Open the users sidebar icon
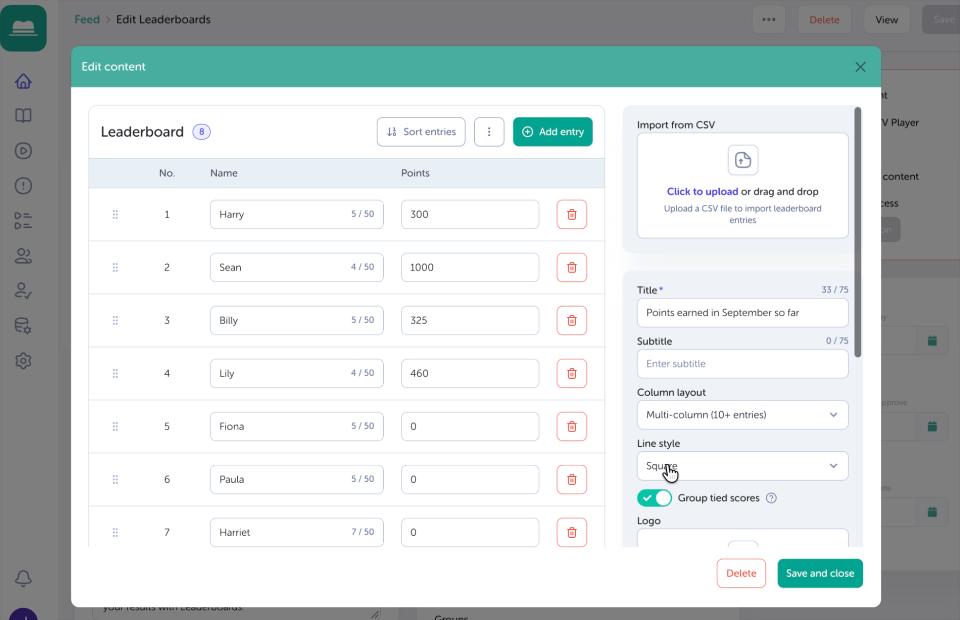The image size is (960, 620). 23,256
